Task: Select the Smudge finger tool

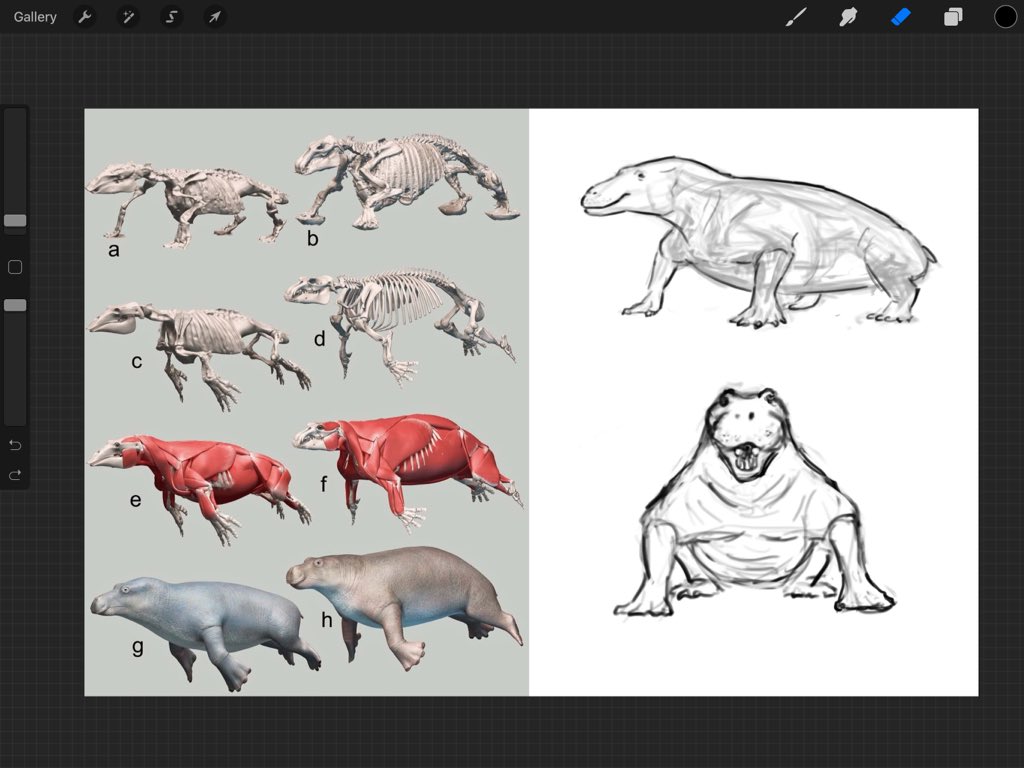Action: point(848,17)
